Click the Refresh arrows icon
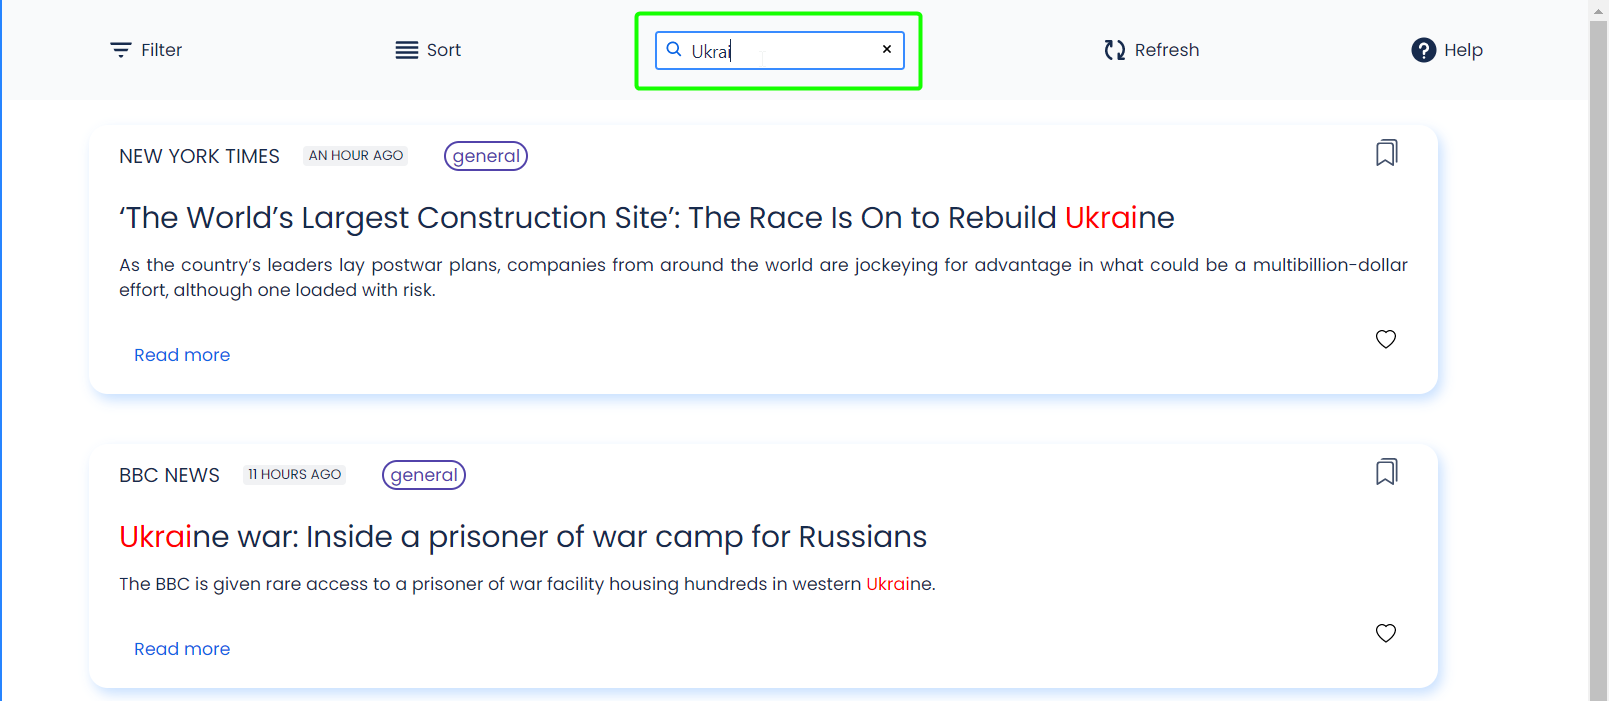Viewport: 1609px width, 701px height. (1115, 50)
